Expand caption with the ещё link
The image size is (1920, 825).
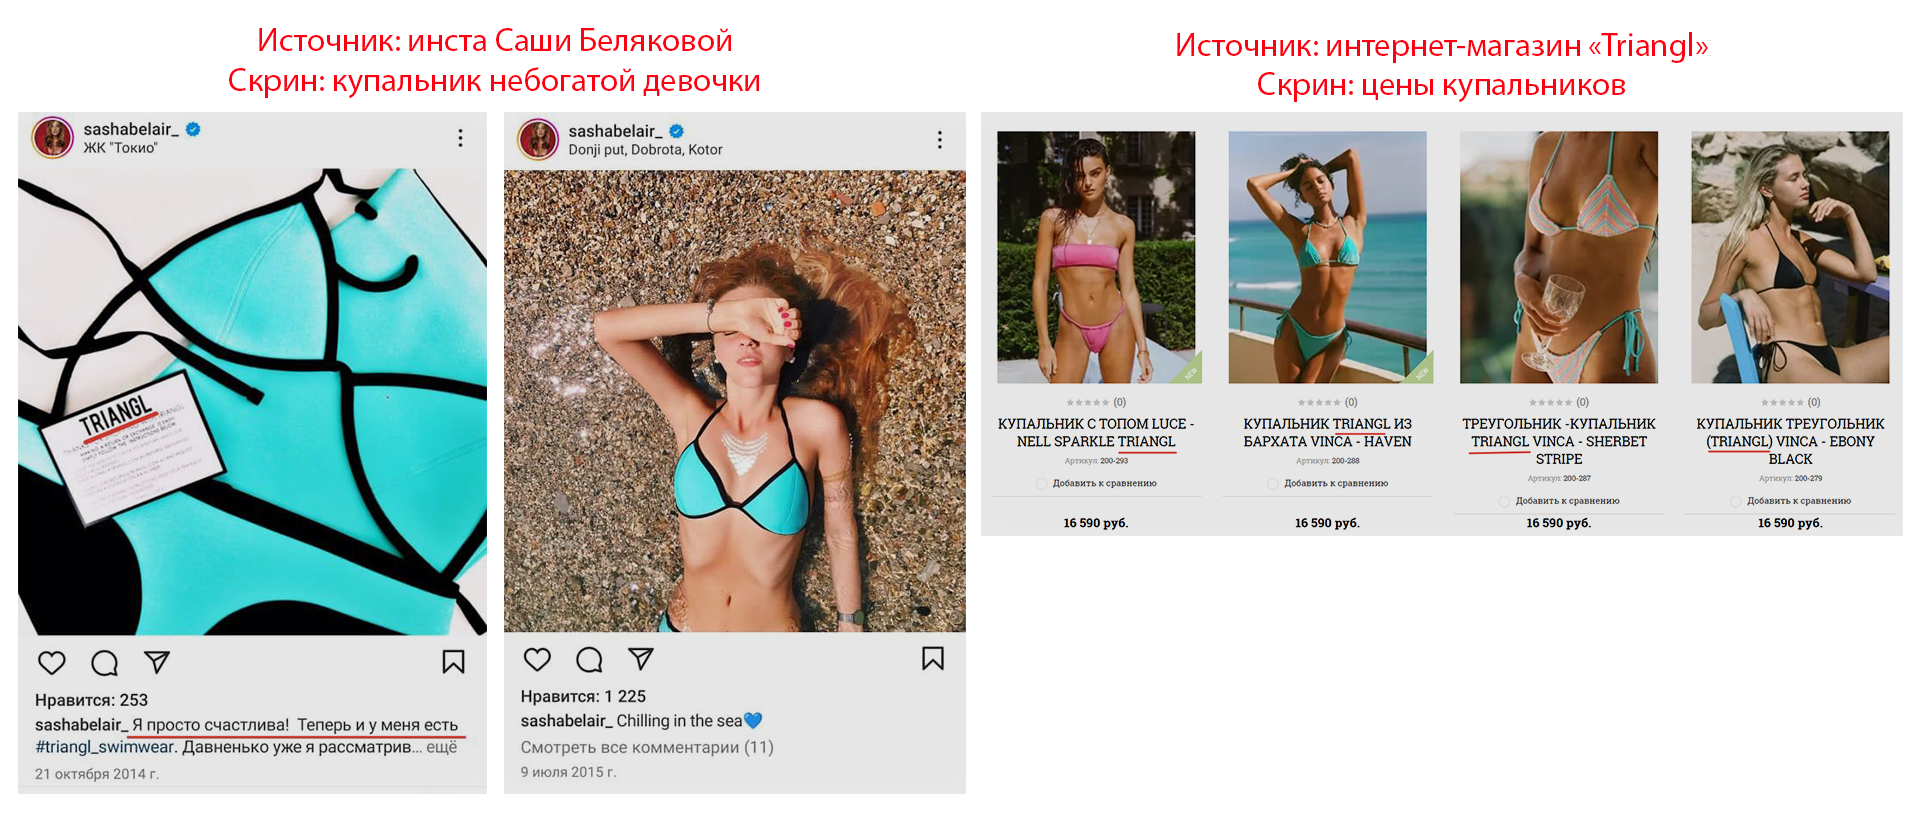click(441, 747)
